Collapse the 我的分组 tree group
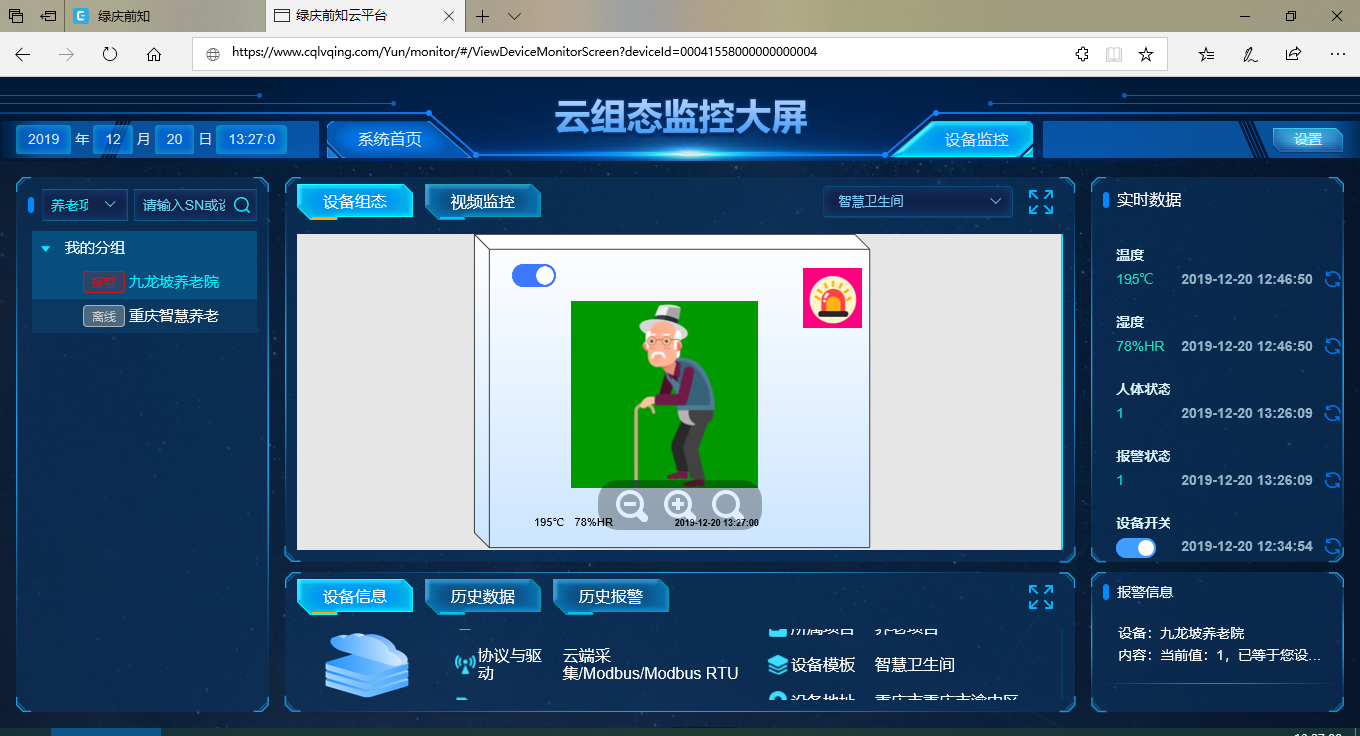Viewport: 1360px width, 736px height. coord(44,247)
